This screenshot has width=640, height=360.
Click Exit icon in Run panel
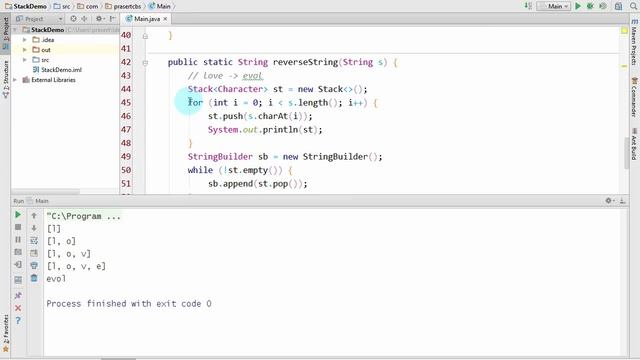[18, 265]
